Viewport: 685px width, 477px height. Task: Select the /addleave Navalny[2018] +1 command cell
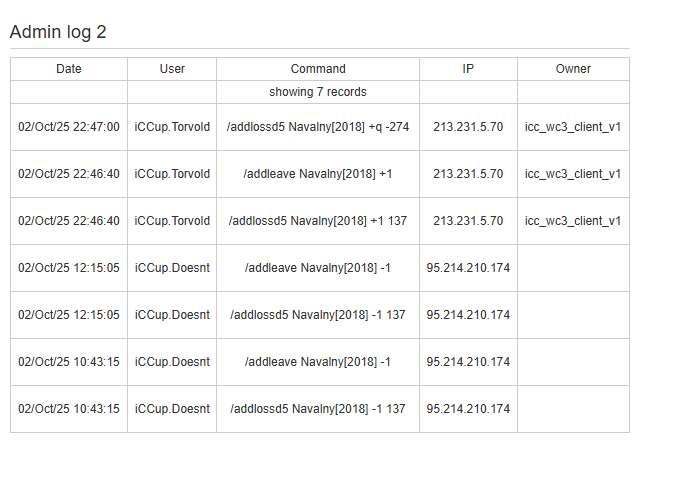(318, 174)
